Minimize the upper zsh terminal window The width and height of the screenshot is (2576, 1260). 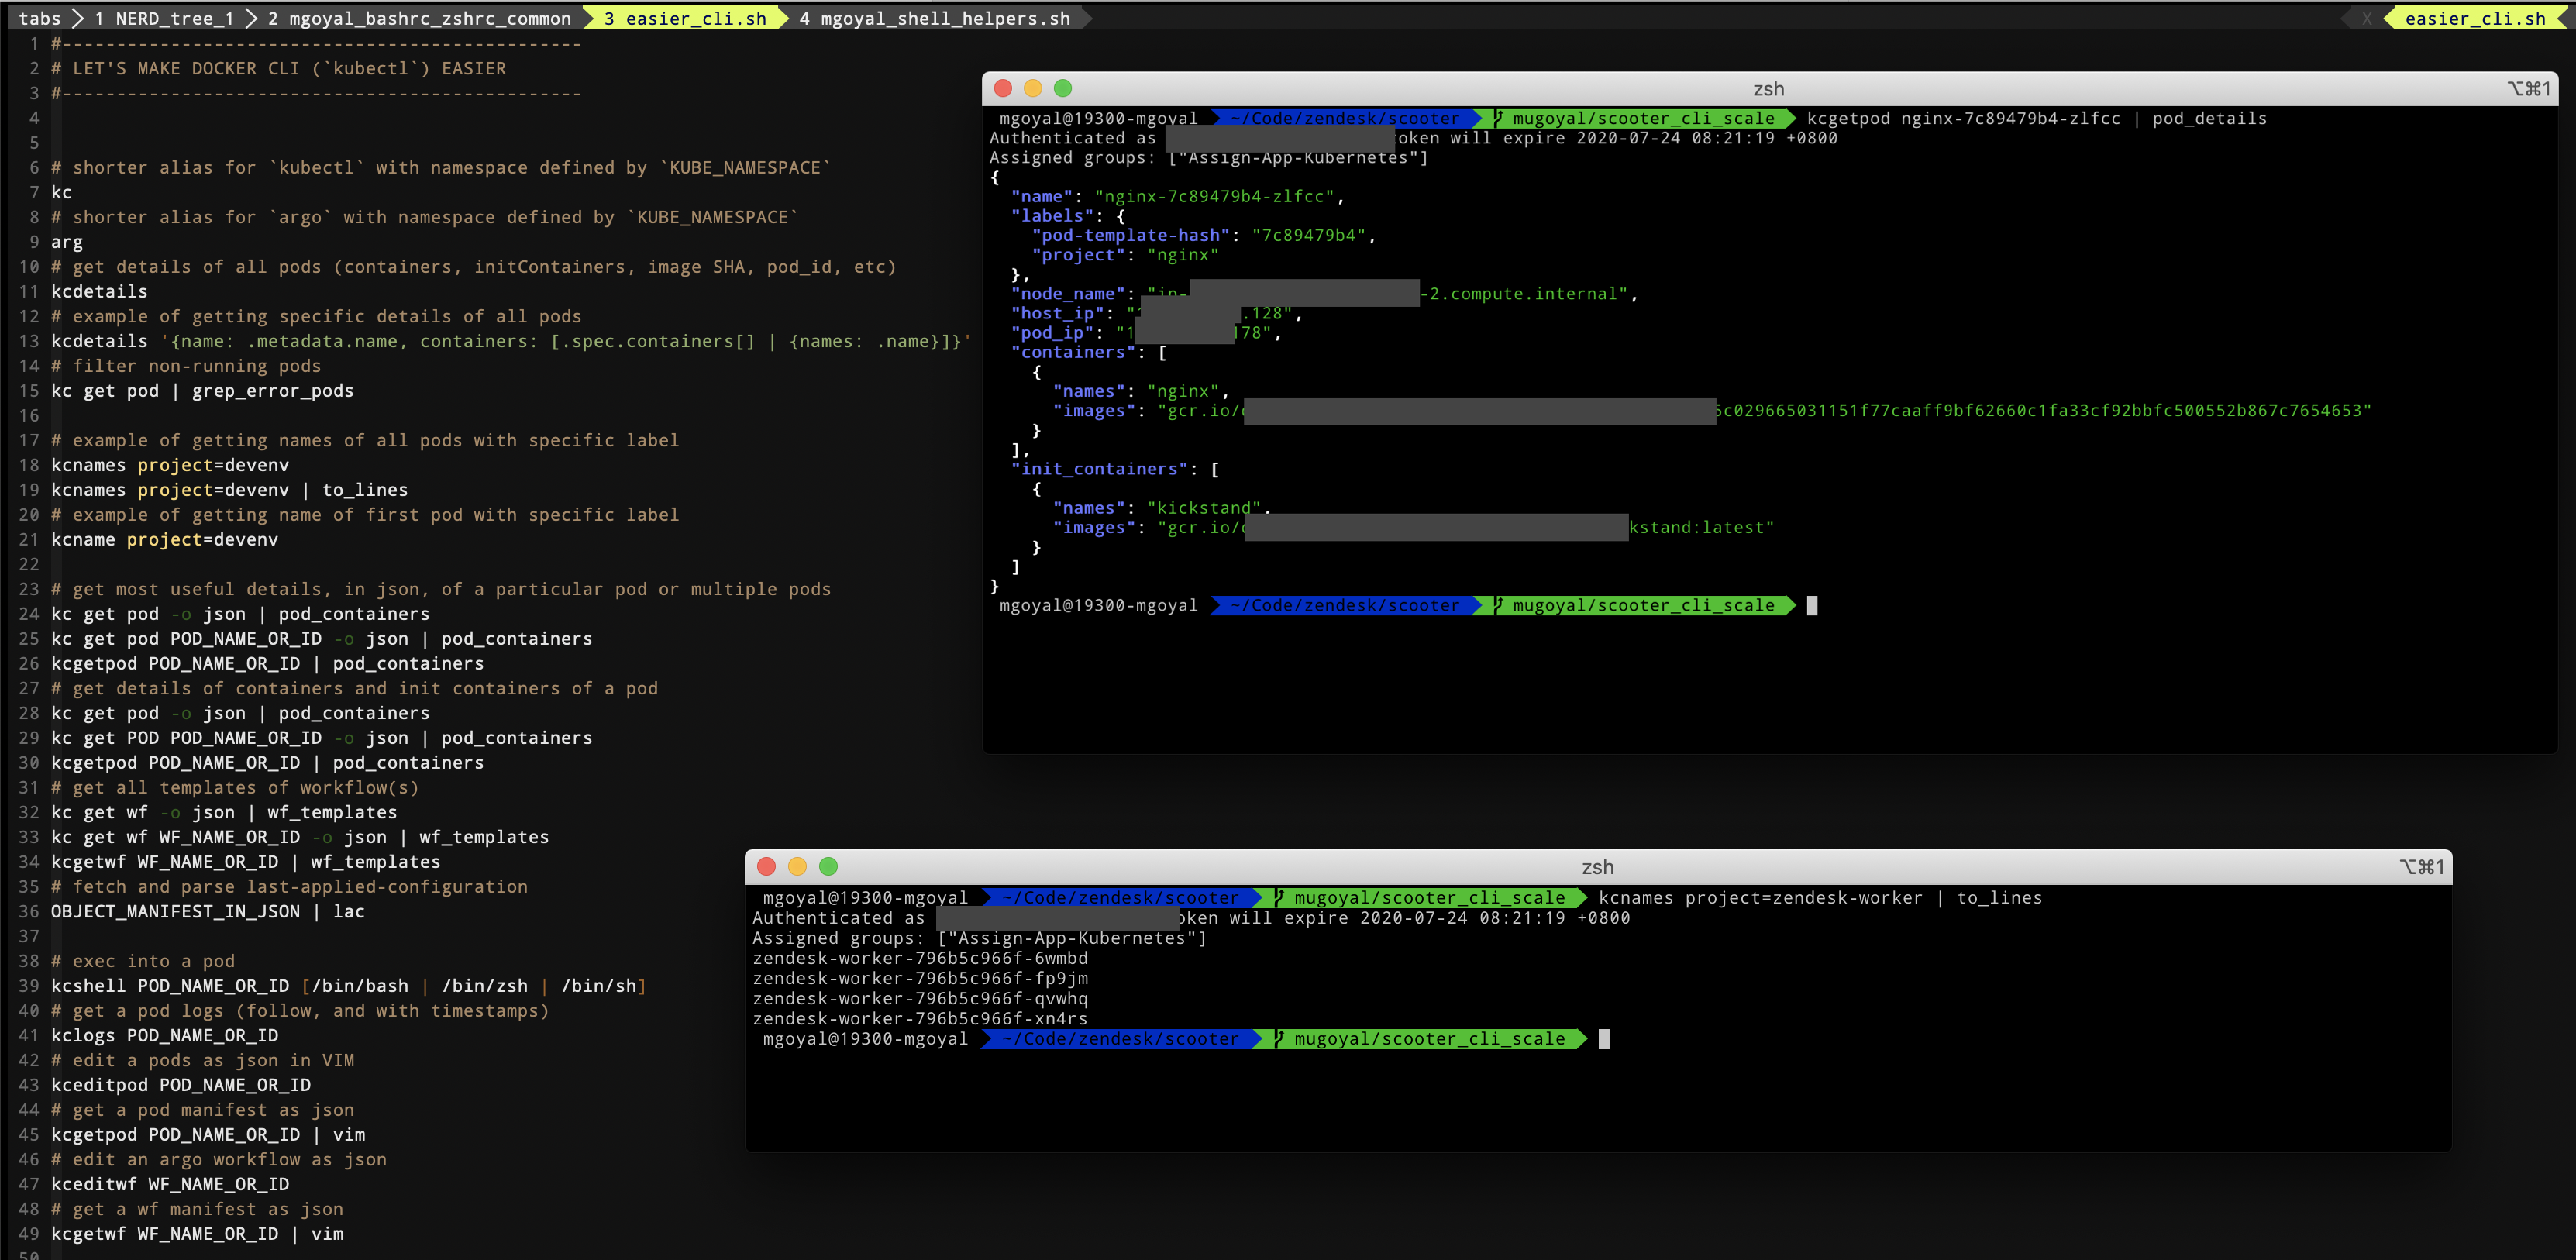[x=1033, y=88]
